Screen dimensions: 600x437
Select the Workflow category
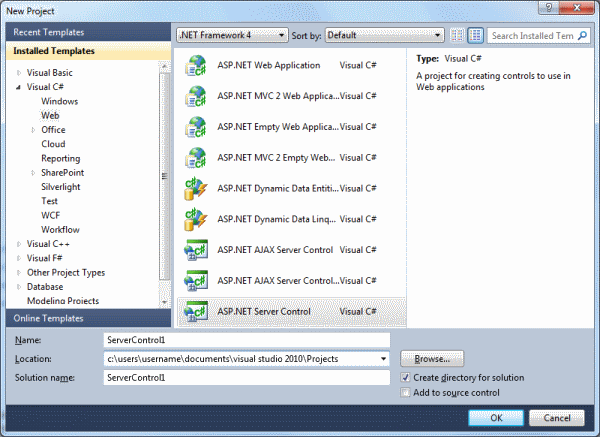coord(60,230)
